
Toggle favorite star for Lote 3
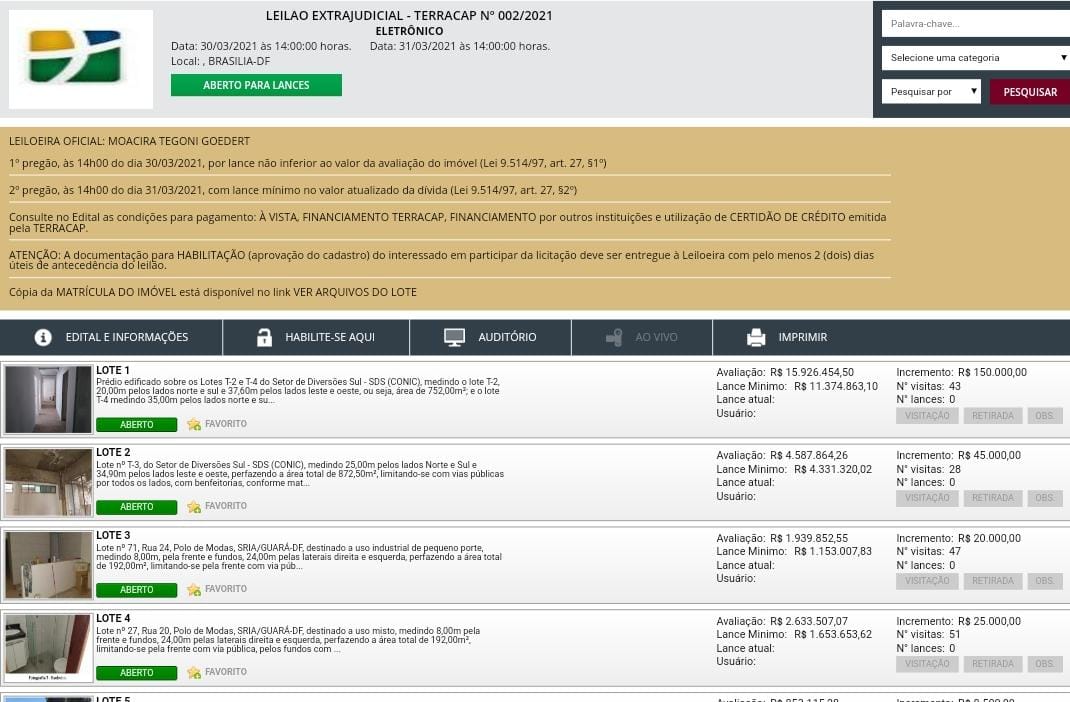pyautogui.click(x=194, y=590)
